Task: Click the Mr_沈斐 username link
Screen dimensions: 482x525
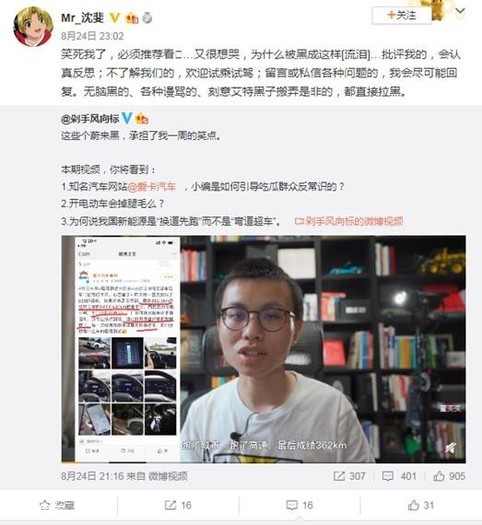Action: [82, 17]
